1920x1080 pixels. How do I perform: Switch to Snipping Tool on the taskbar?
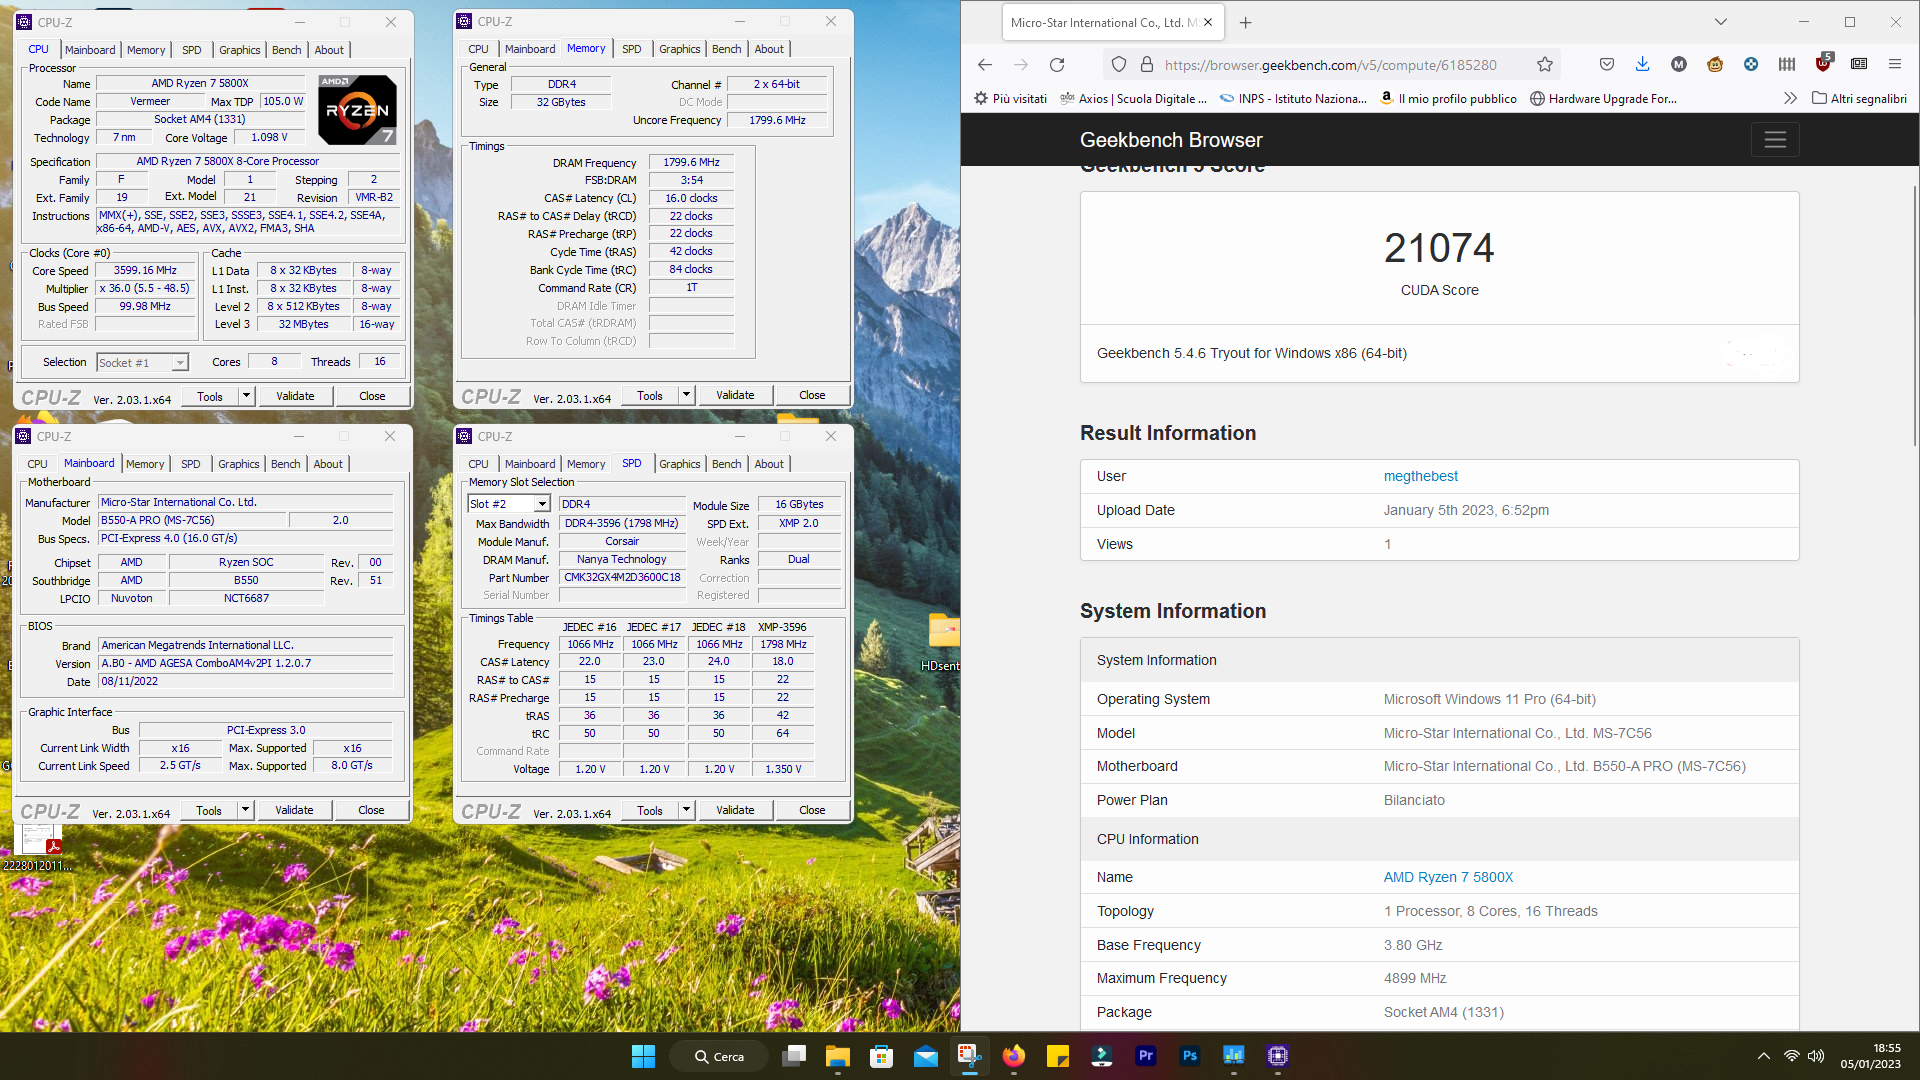click(969, 1056)
